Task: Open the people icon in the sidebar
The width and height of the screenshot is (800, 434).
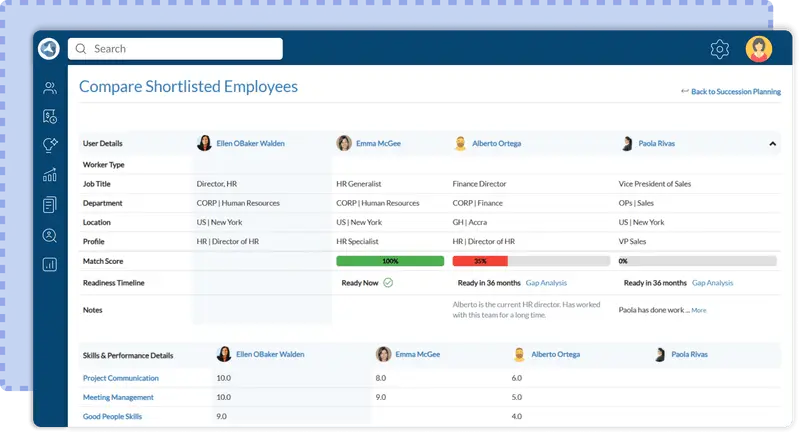Action: (49, 88)
